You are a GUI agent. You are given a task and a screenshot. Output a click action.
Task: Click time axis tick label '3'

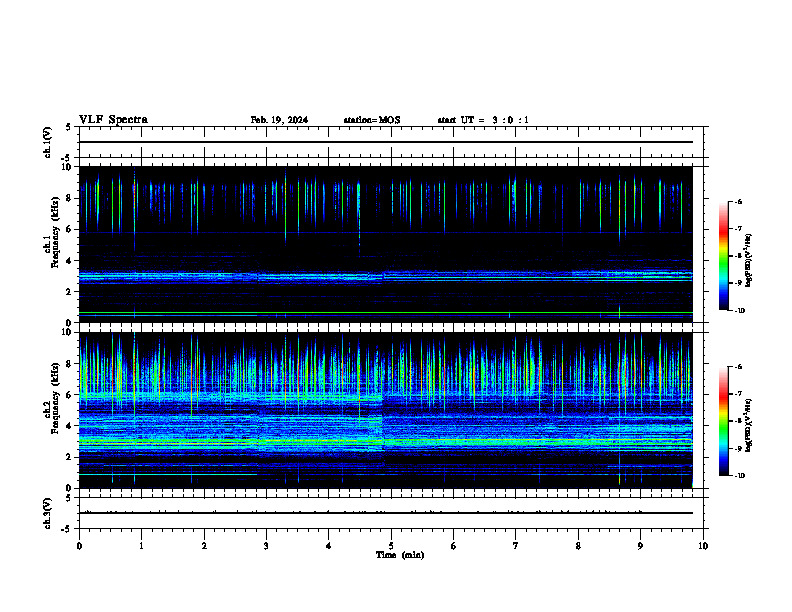point(266,546)
